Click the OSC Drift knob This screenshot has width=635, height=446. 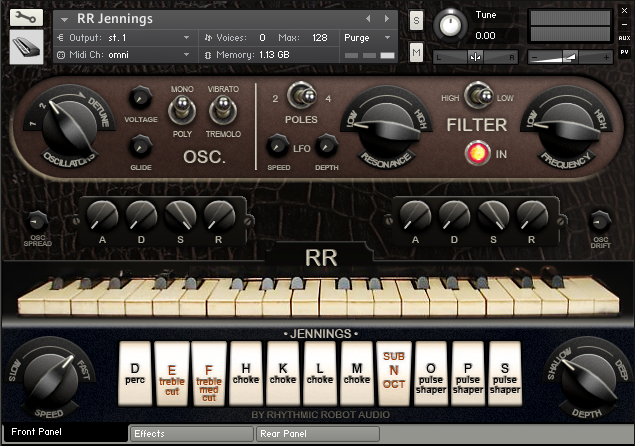click(600, 222)
